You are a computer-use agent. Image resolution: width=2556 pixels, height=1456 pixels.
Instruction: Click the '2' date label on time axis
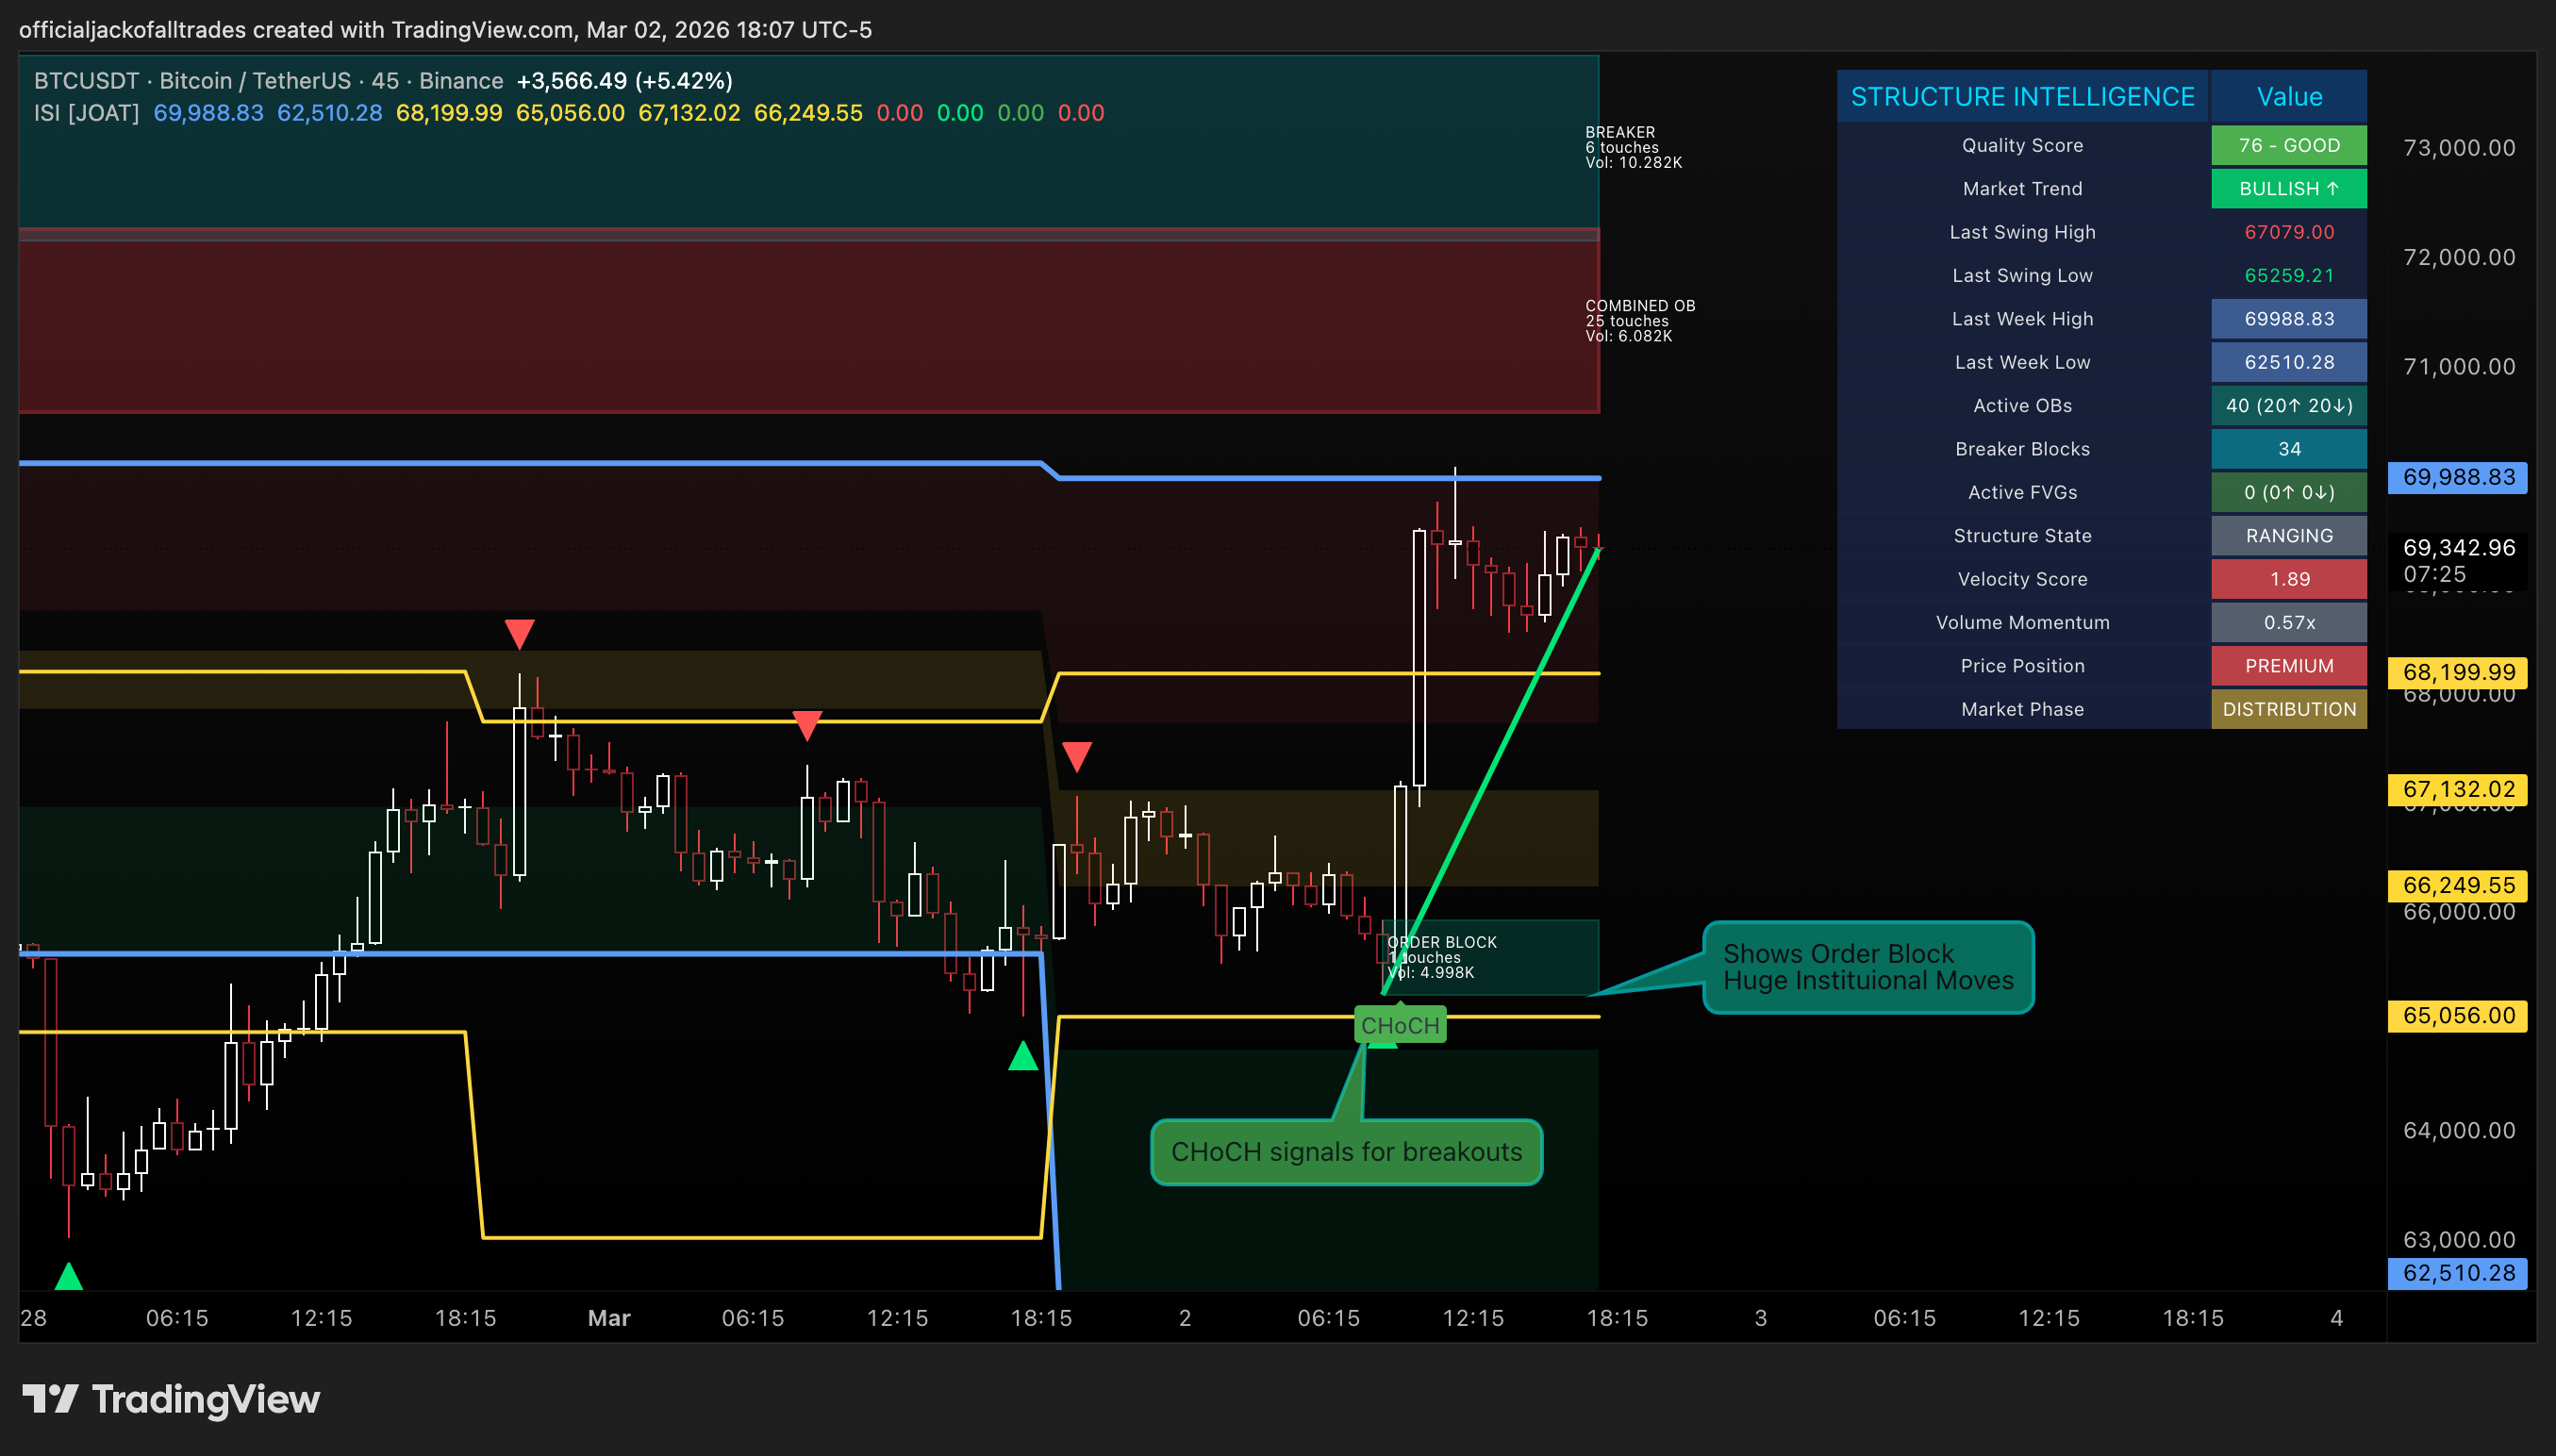[x=1185, y=1318]
